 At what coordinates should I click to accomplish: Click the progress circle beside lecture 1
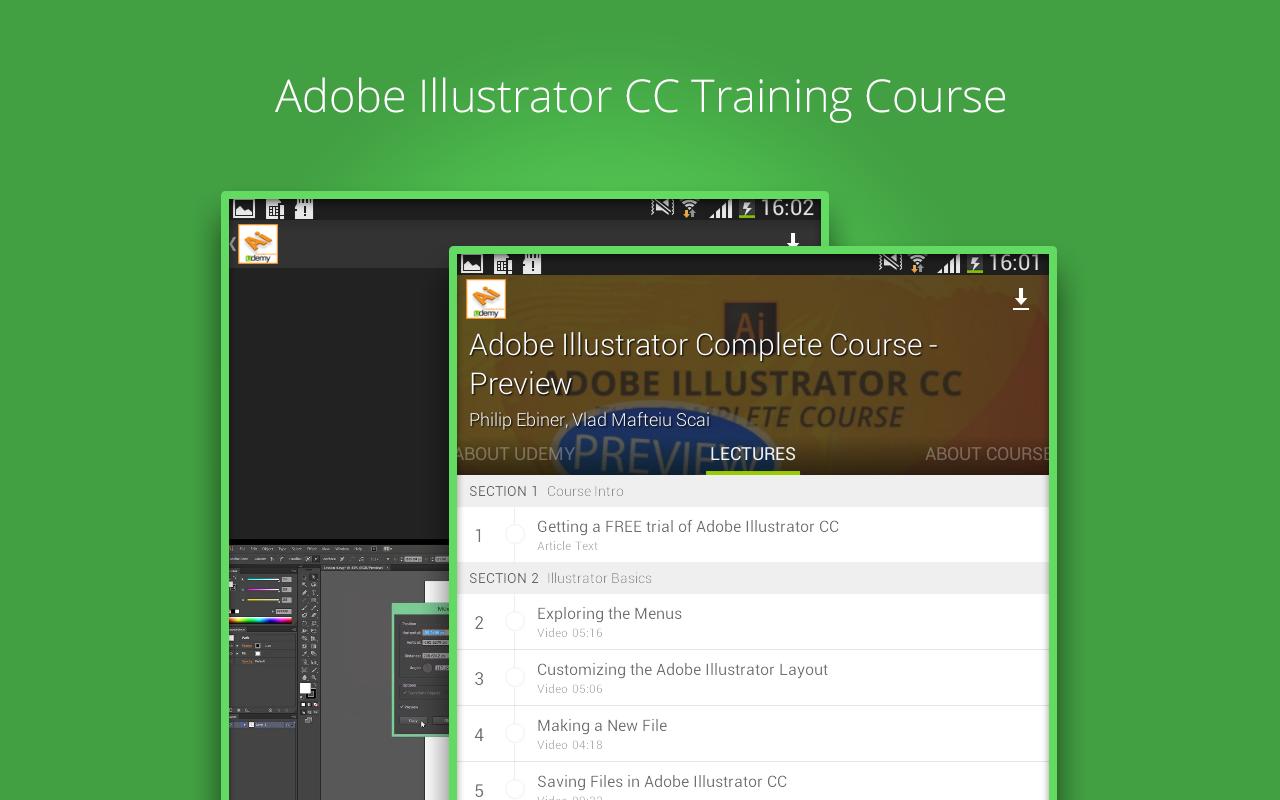[x=515, y=535]
